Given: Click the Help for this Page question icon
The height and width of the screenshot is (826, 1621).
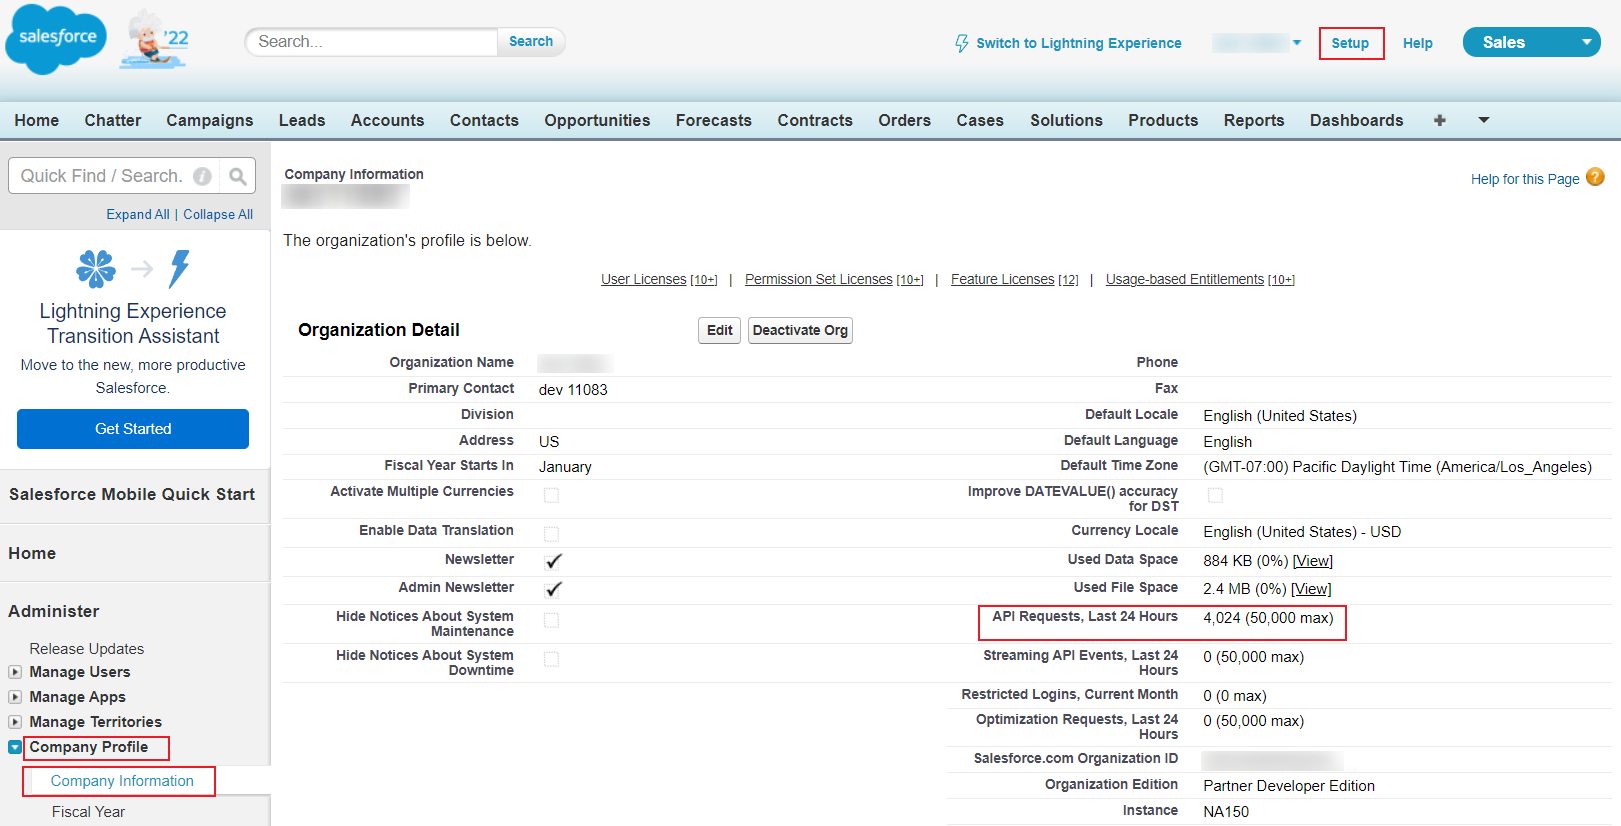Looking at the screenshot, I should 1595,177.
